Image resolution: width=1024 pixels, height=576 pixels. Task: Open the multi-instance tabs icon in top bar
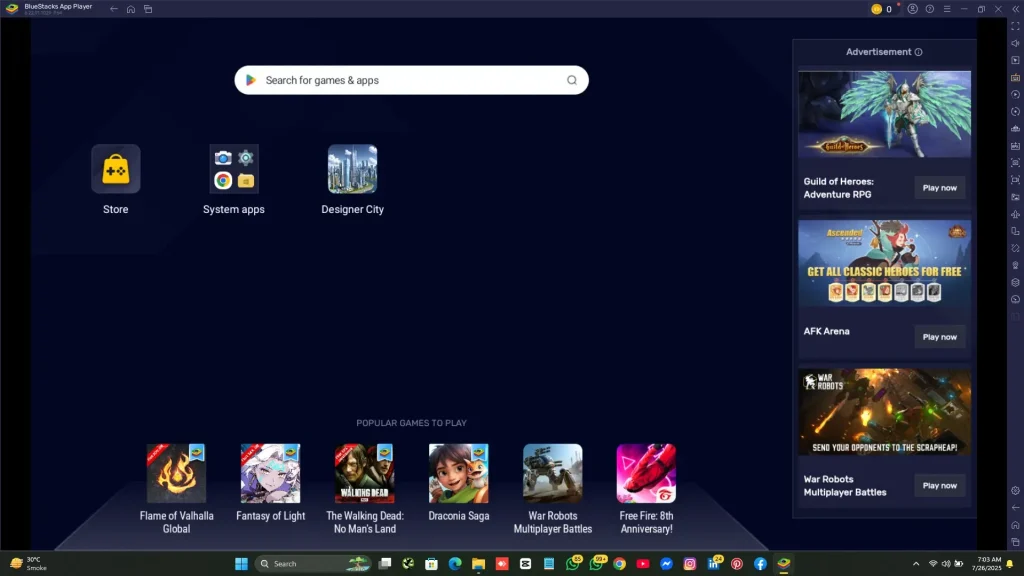click(148, 9)
